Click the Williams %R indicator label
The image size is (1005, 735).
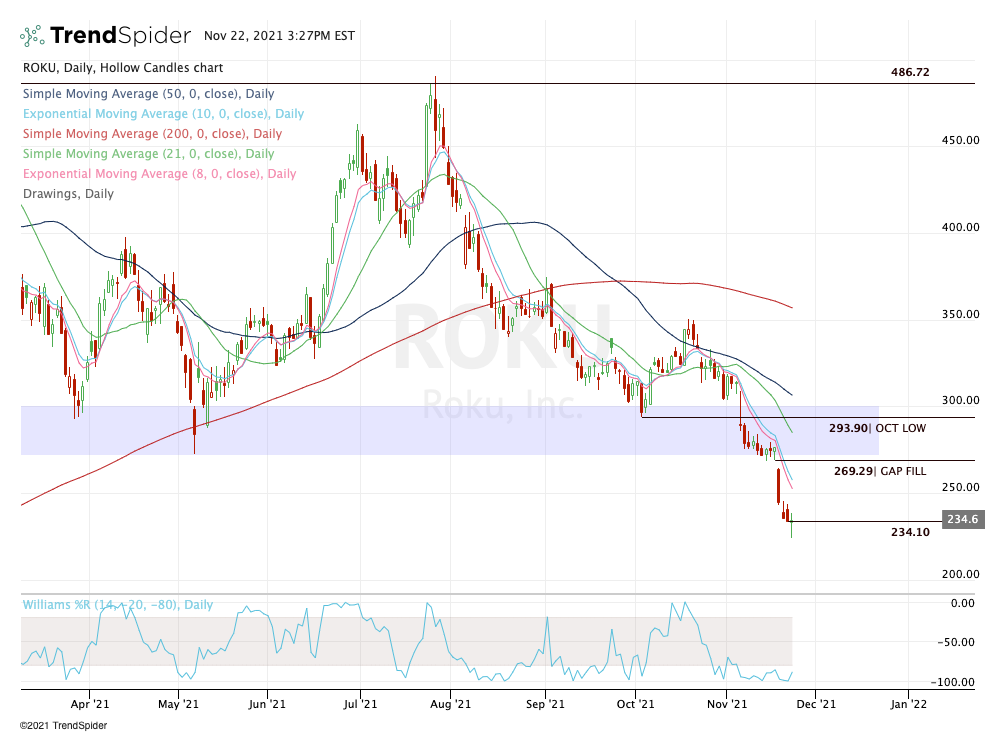tap(118, 604)
